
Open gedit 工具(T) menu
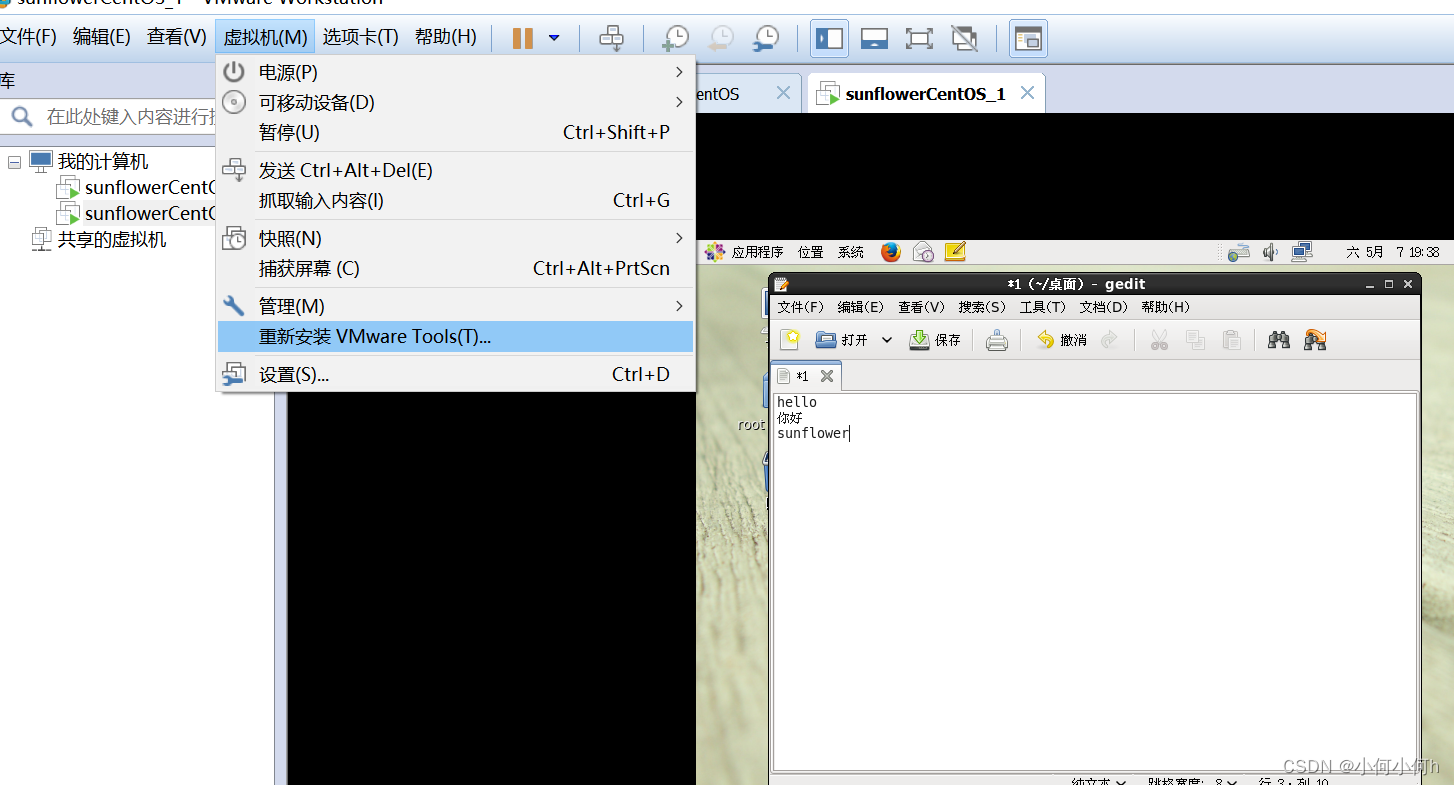1043,307
